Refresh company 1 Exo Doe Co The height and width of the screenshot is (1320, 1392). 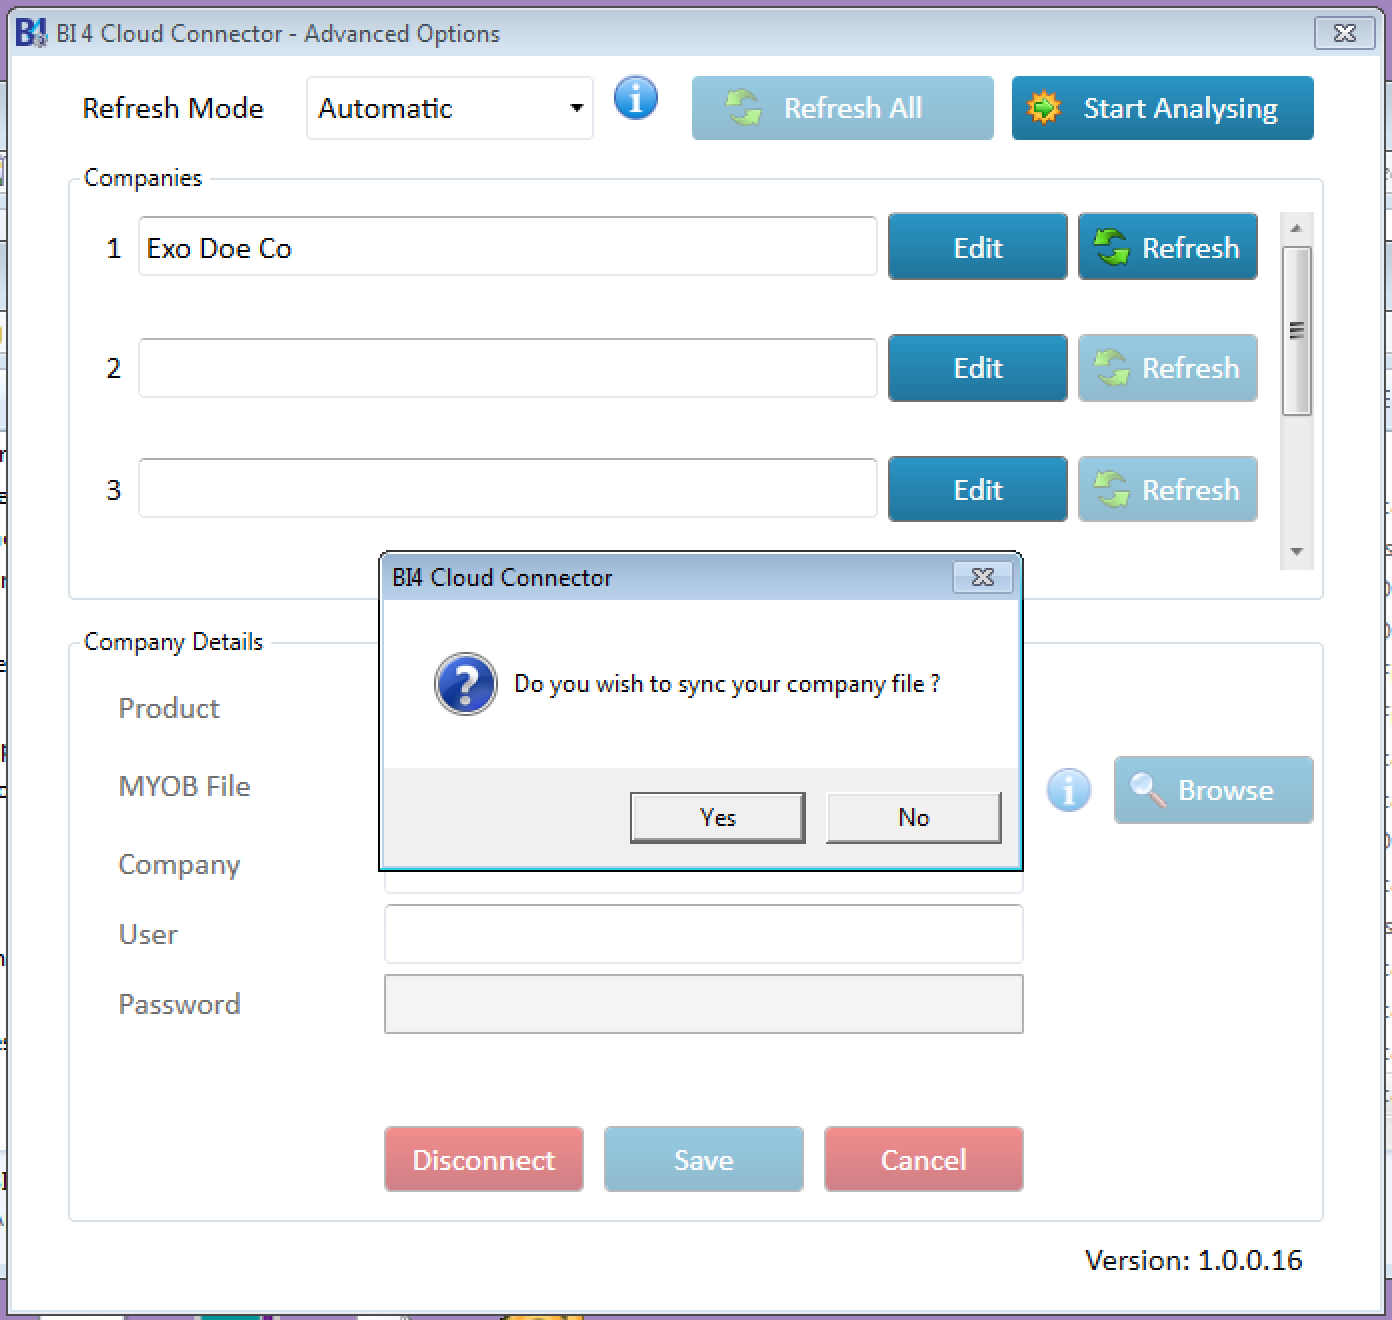[1167, 247]
